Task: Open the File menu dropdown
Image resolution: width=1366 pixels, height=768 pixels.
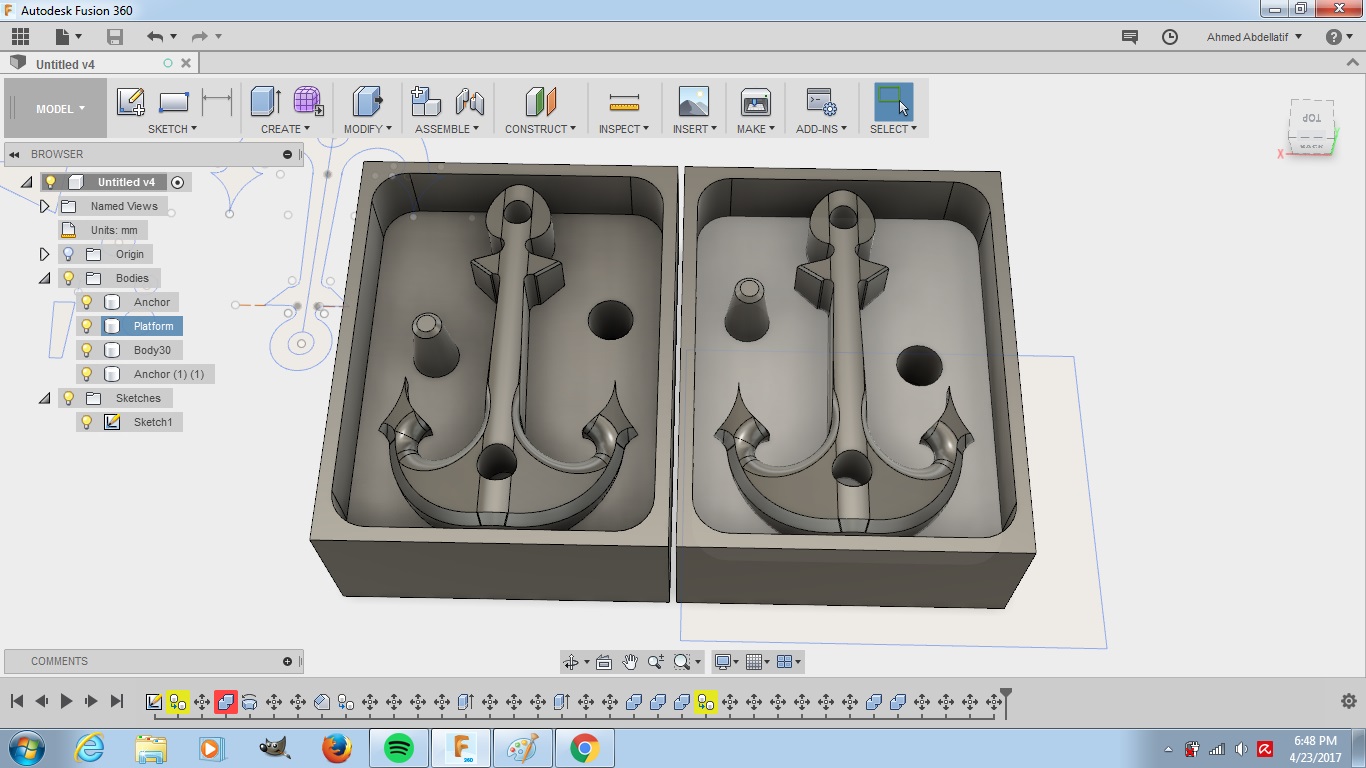Action: tap(69, 37)
